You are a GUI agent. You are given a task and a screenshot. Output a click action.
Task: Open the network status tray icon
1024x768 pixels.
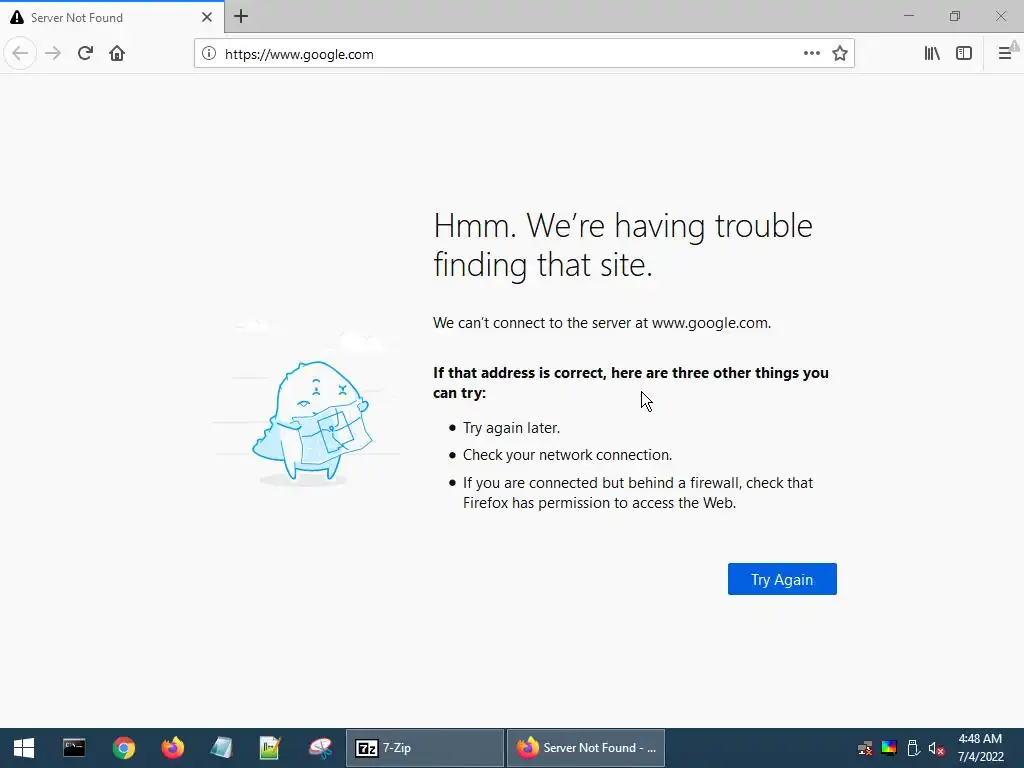865,748
